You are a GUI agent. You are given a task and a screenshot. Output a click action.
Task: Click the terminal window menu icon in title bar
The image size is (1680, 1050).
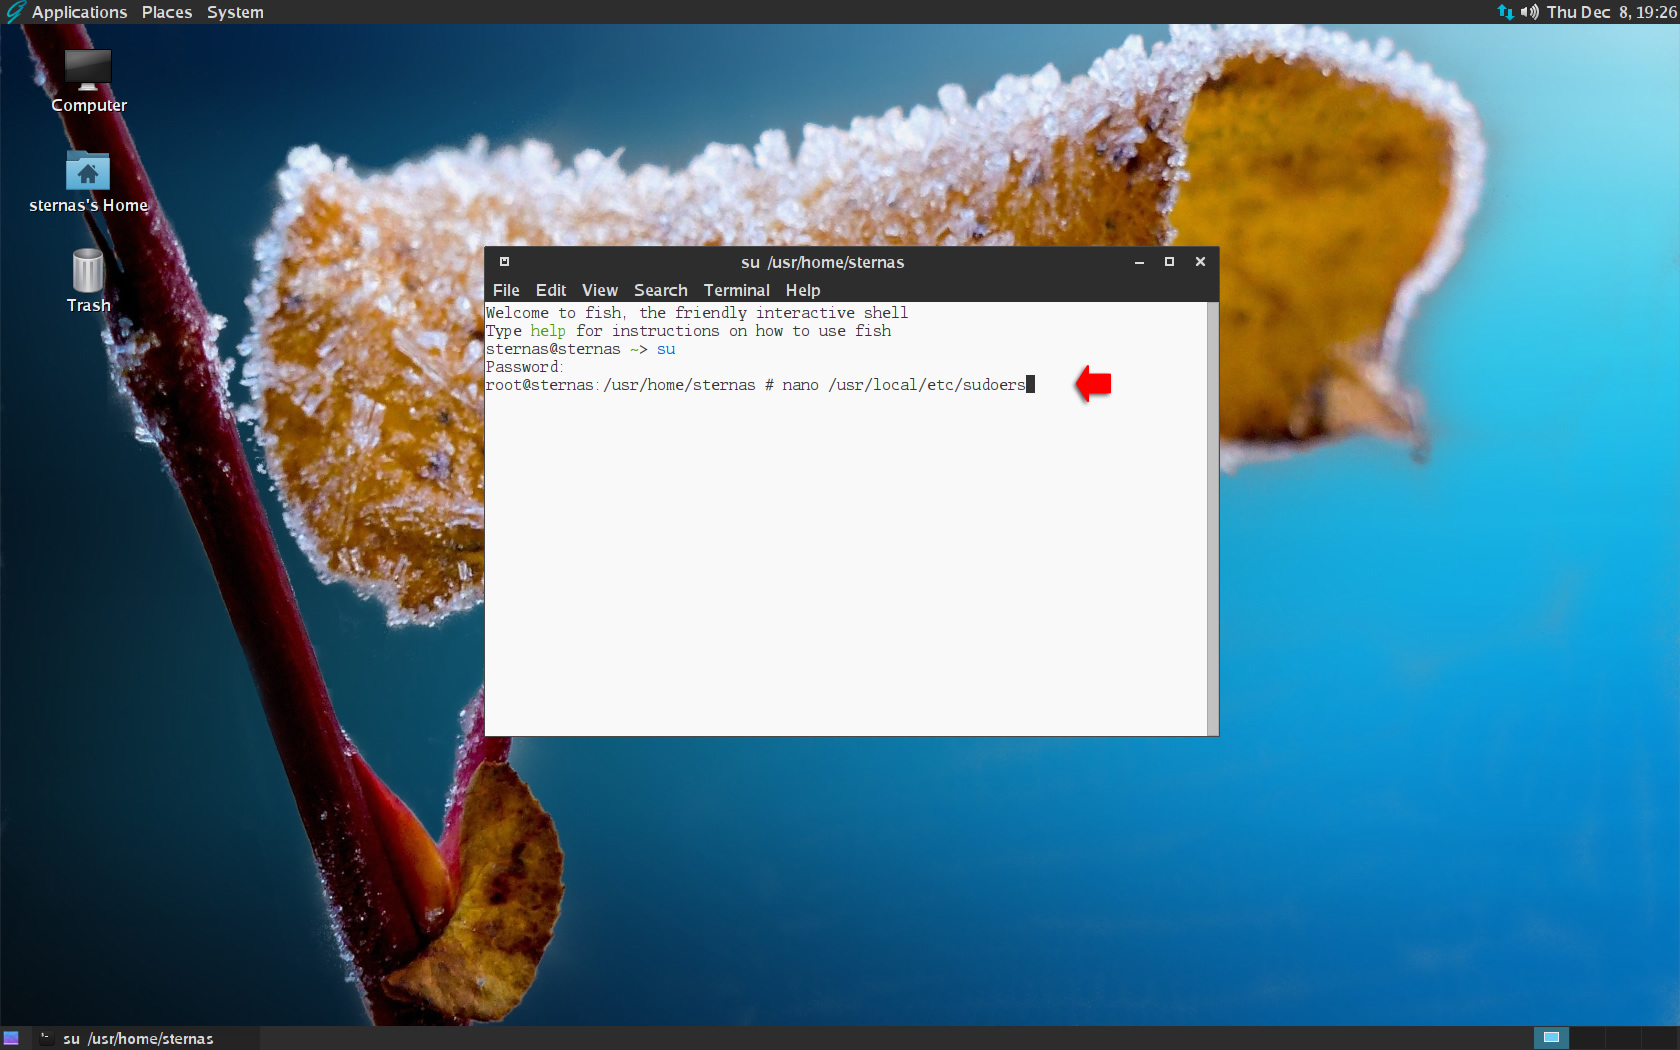pos(505,262)
